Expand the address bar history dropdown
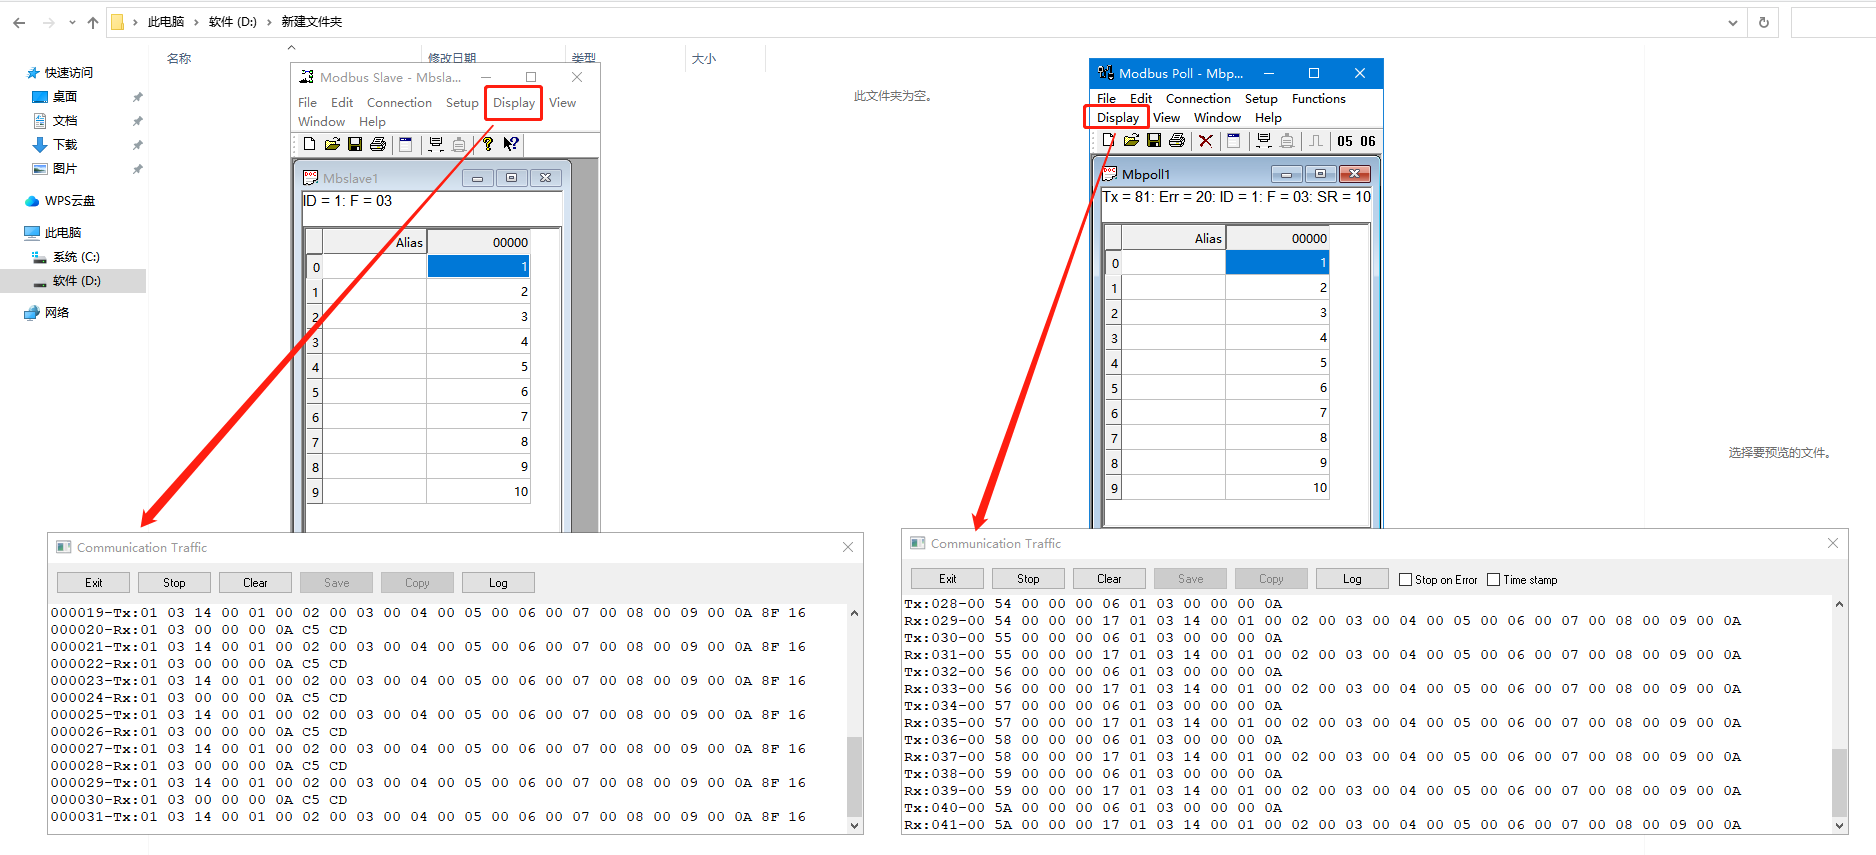This screenshot has height=855, width=1876. 1733,22
